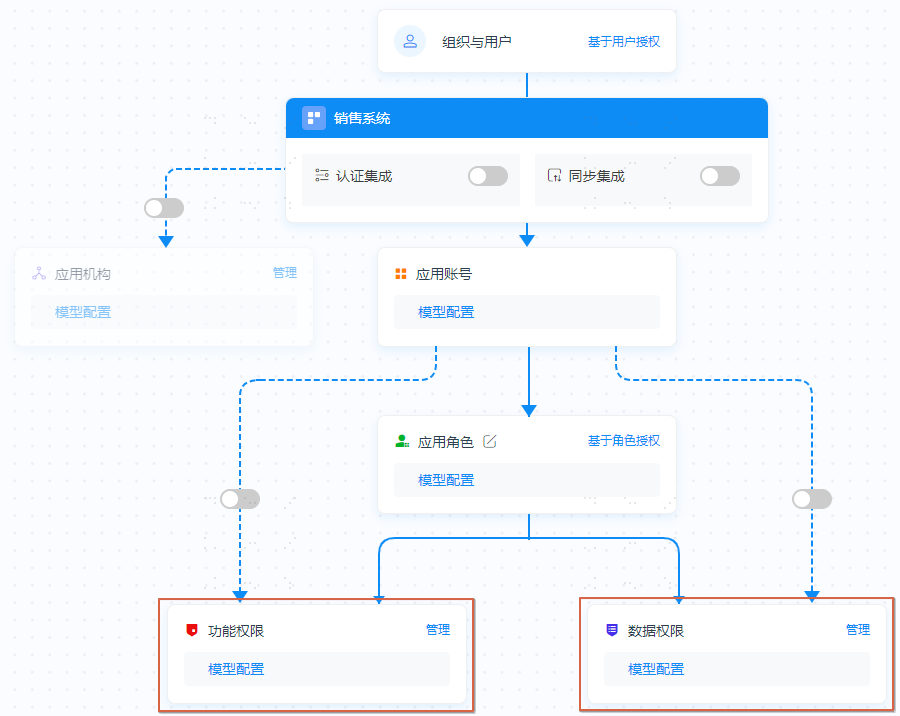Click the 销售系统 header title

(362, 118)
